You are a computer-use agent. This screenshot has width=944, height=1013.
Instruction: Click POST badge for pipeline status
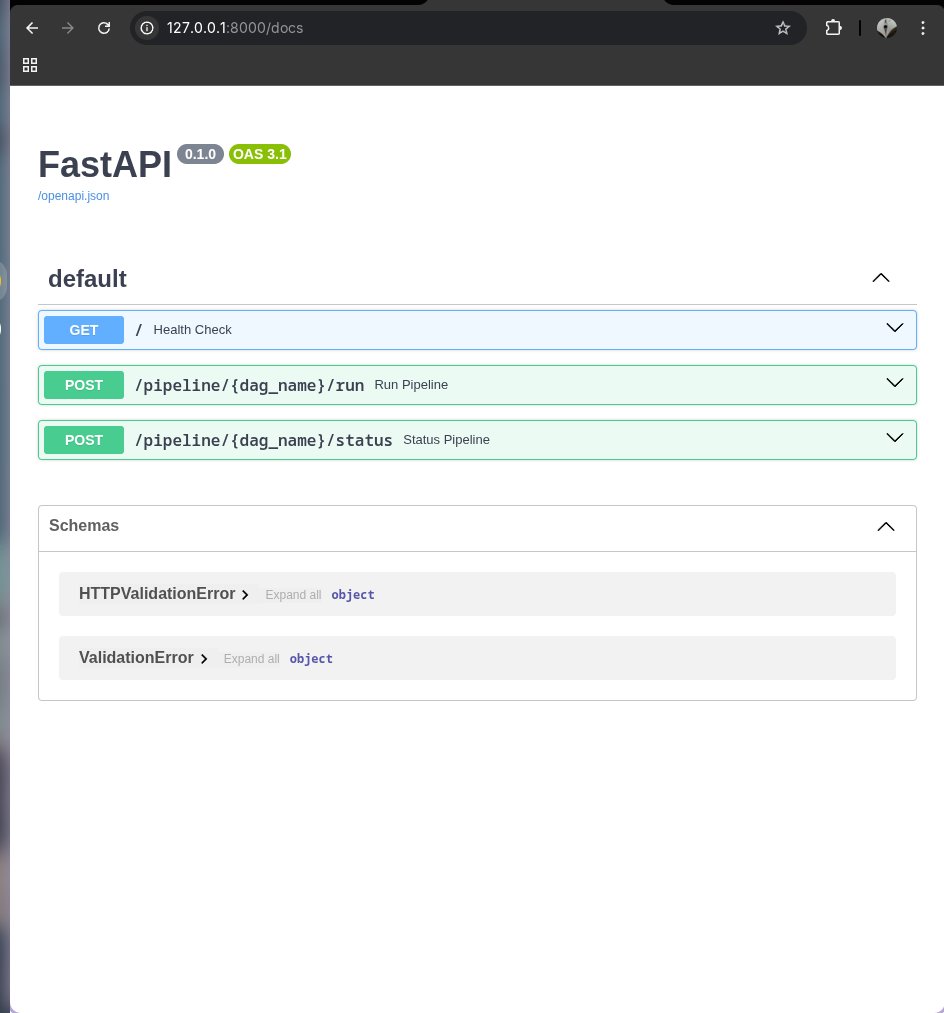(x=84, y=440)
